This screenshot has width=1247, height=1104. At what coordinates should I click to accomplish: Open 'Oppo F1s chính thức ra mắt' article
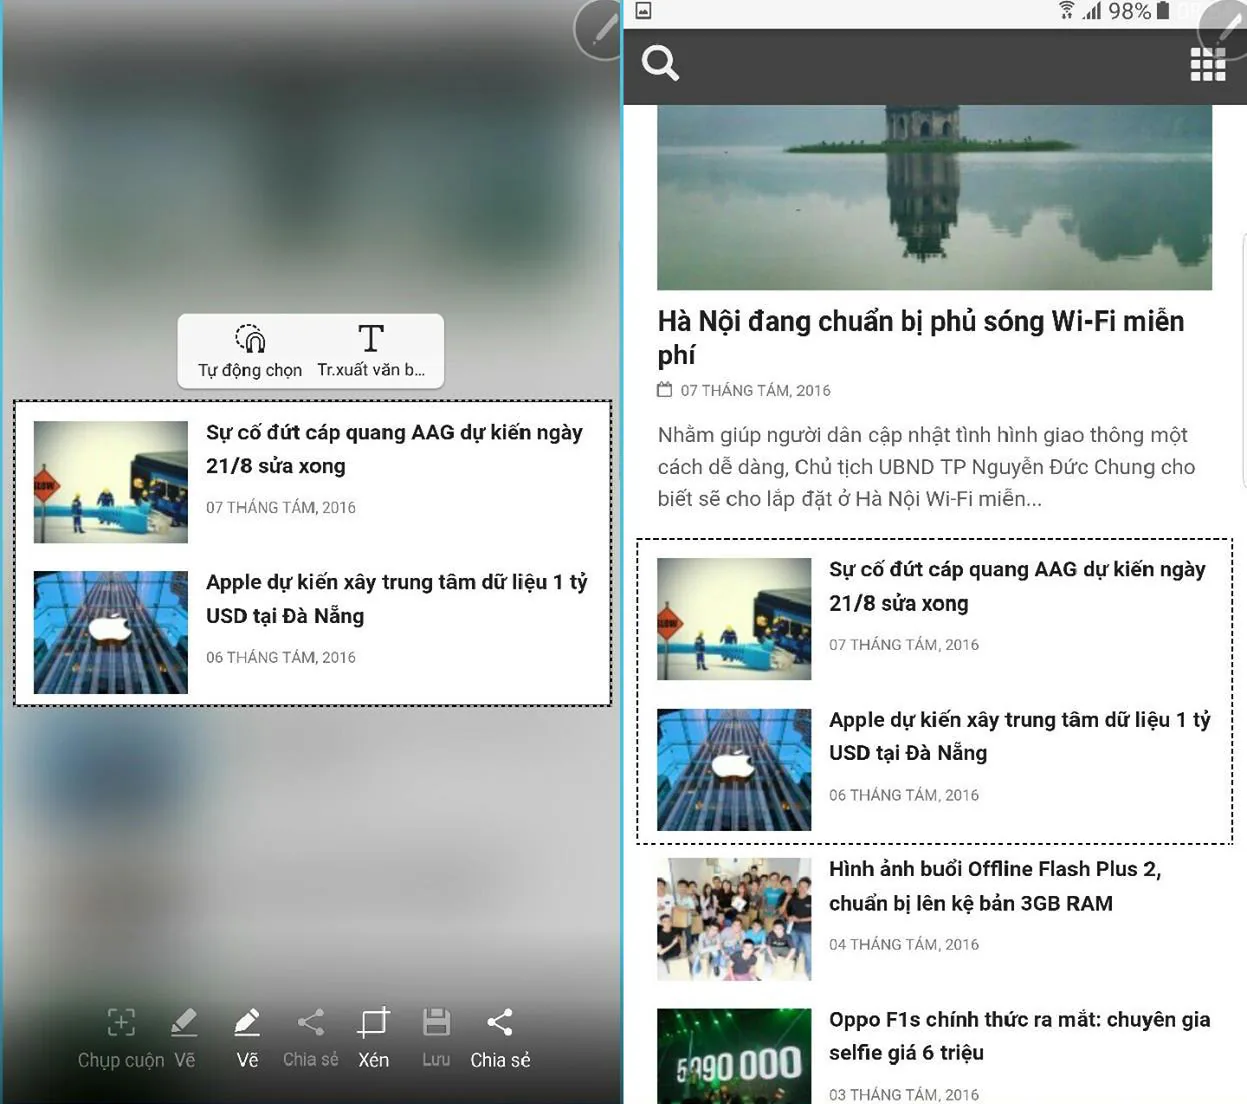[1020, 1036]
